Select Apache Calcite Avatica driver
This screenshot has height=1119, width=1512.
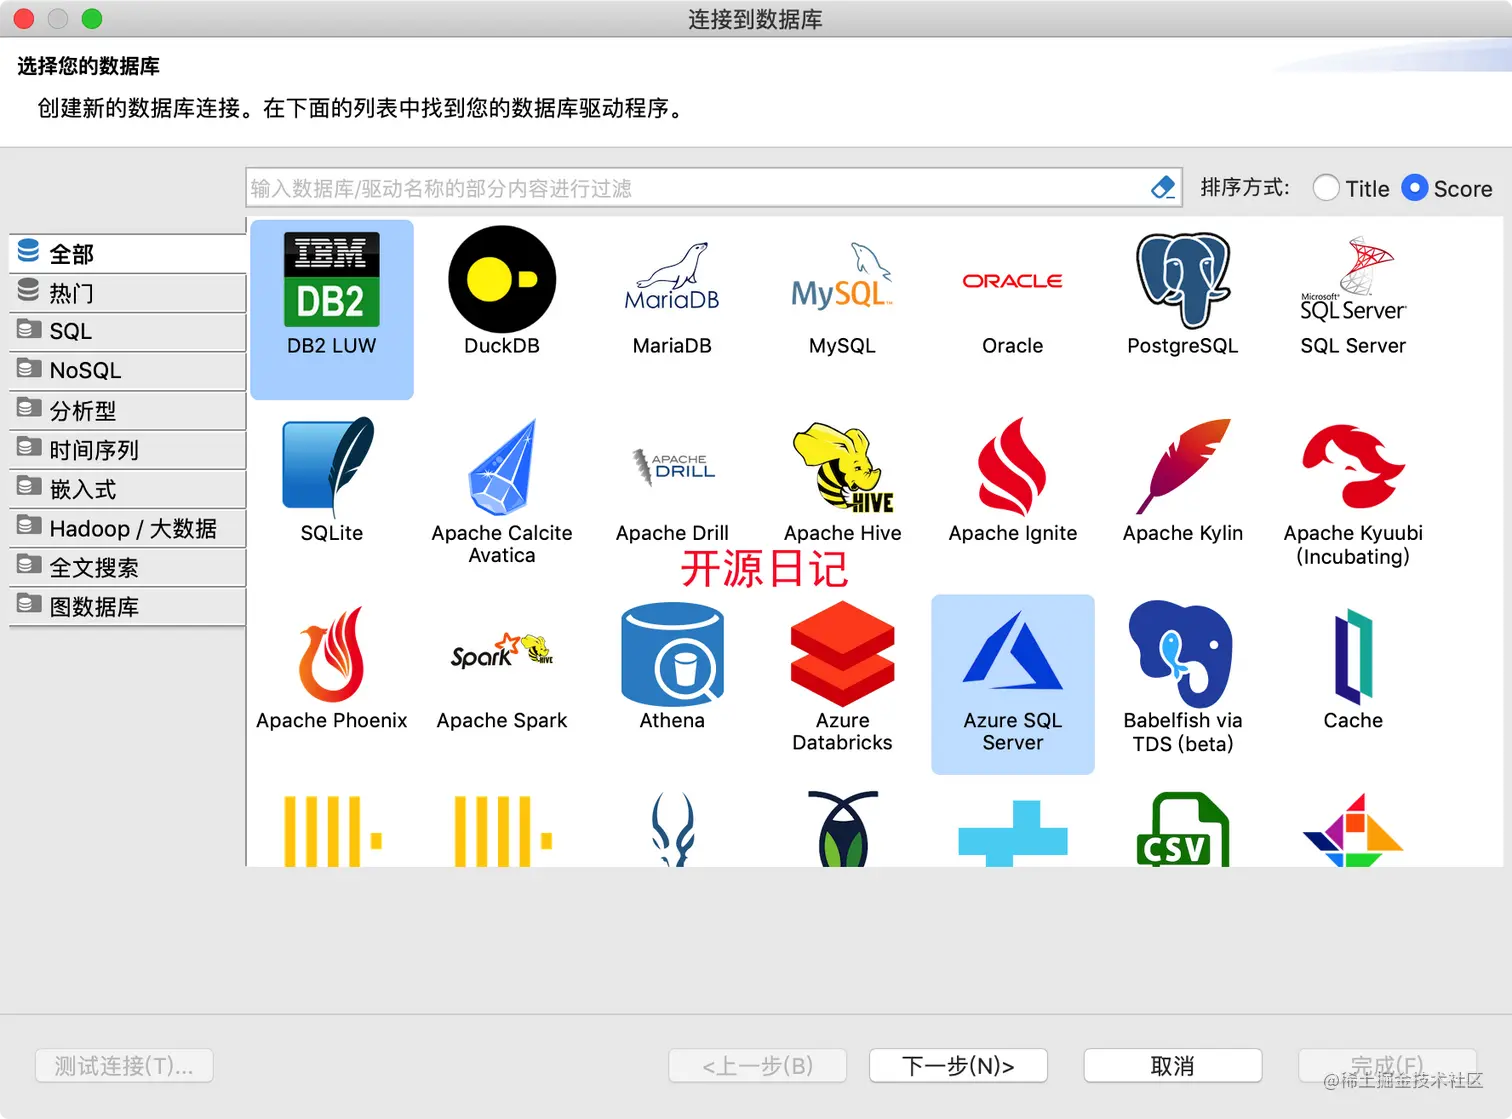click(x=502, y=490)
